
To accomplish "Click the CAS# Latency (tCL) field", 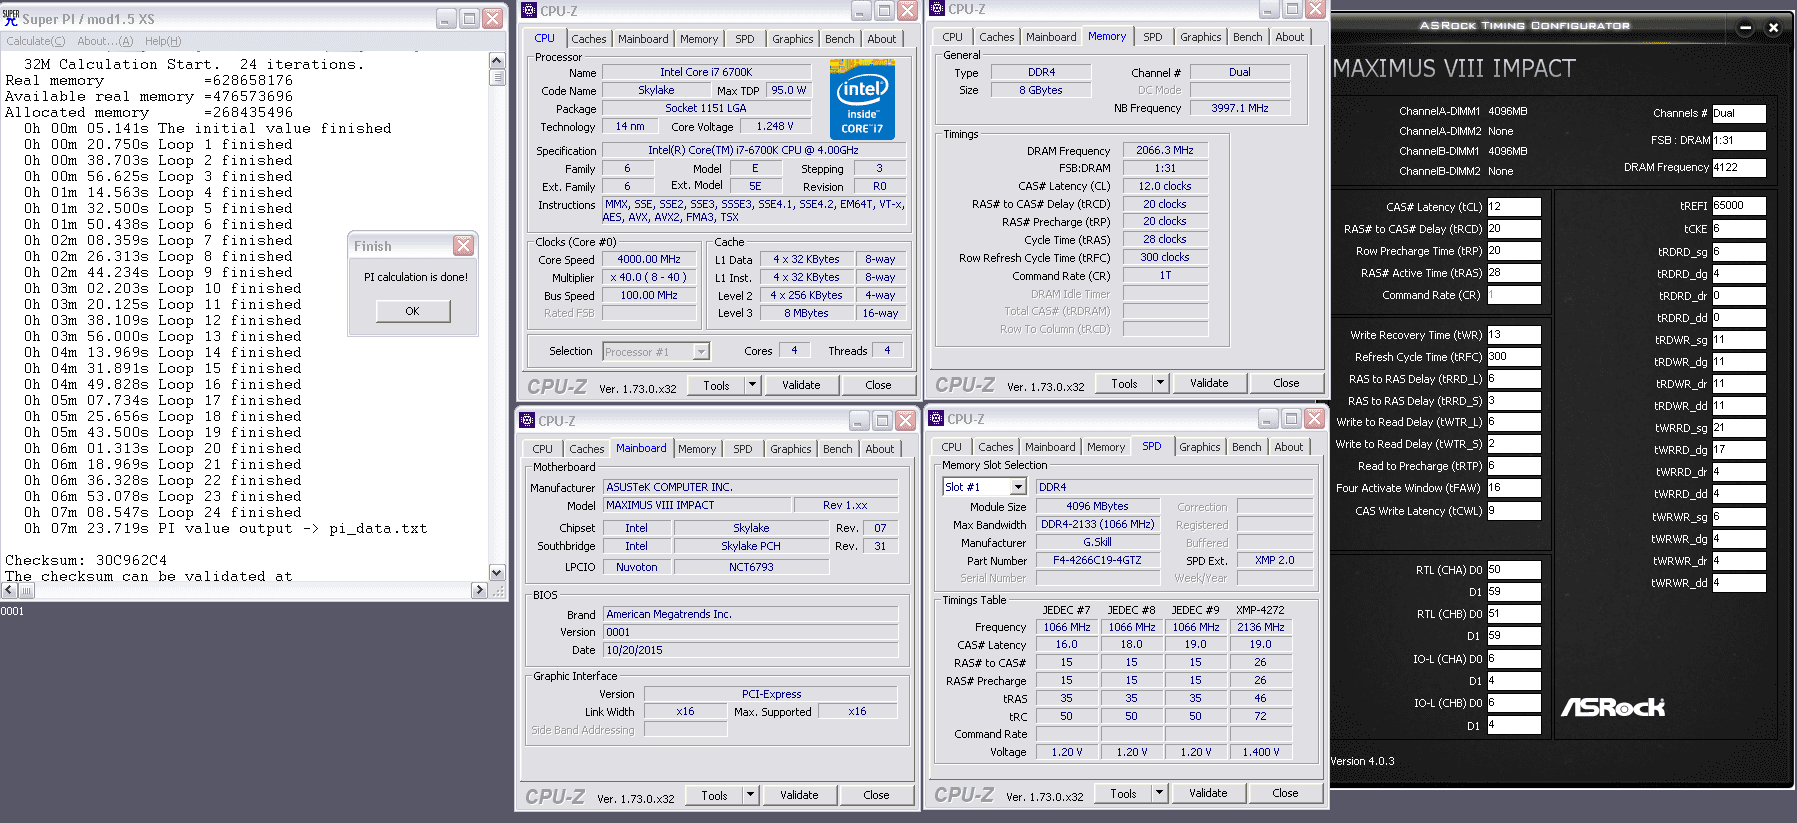I will [x=1513, y=207].
